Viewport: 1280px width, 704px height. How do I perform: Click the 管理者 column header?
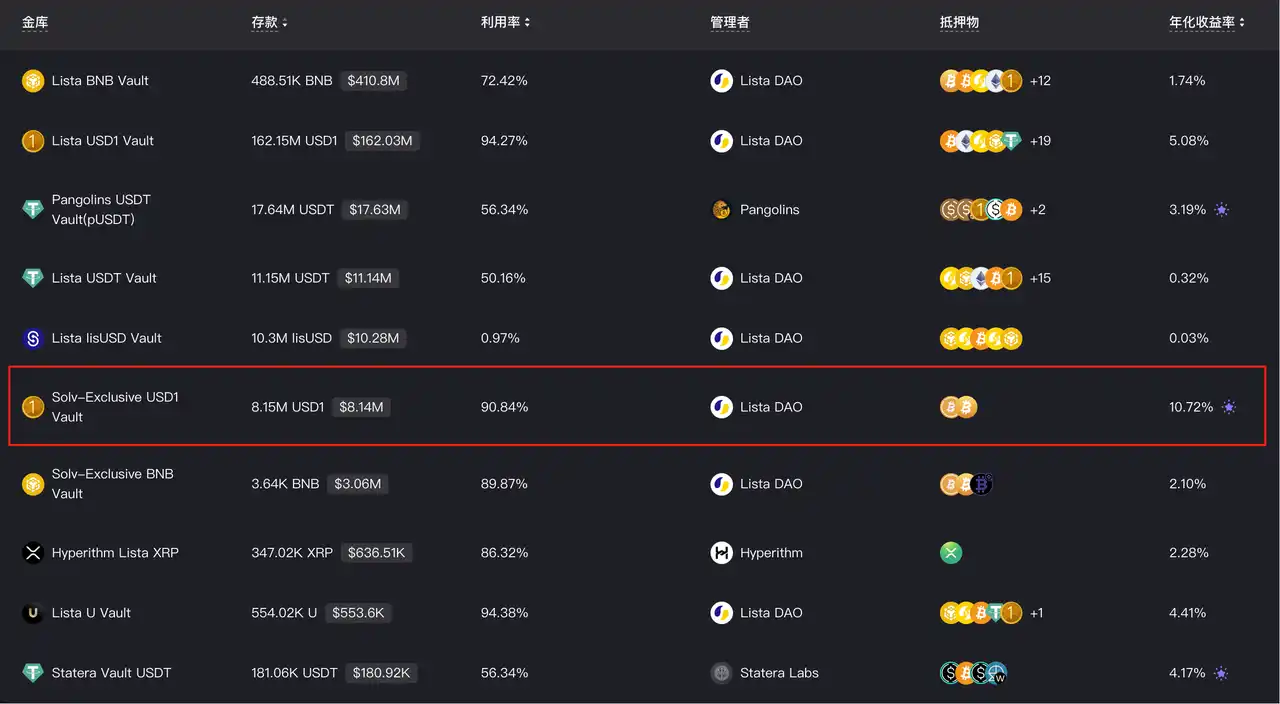[x=729, y=22]
